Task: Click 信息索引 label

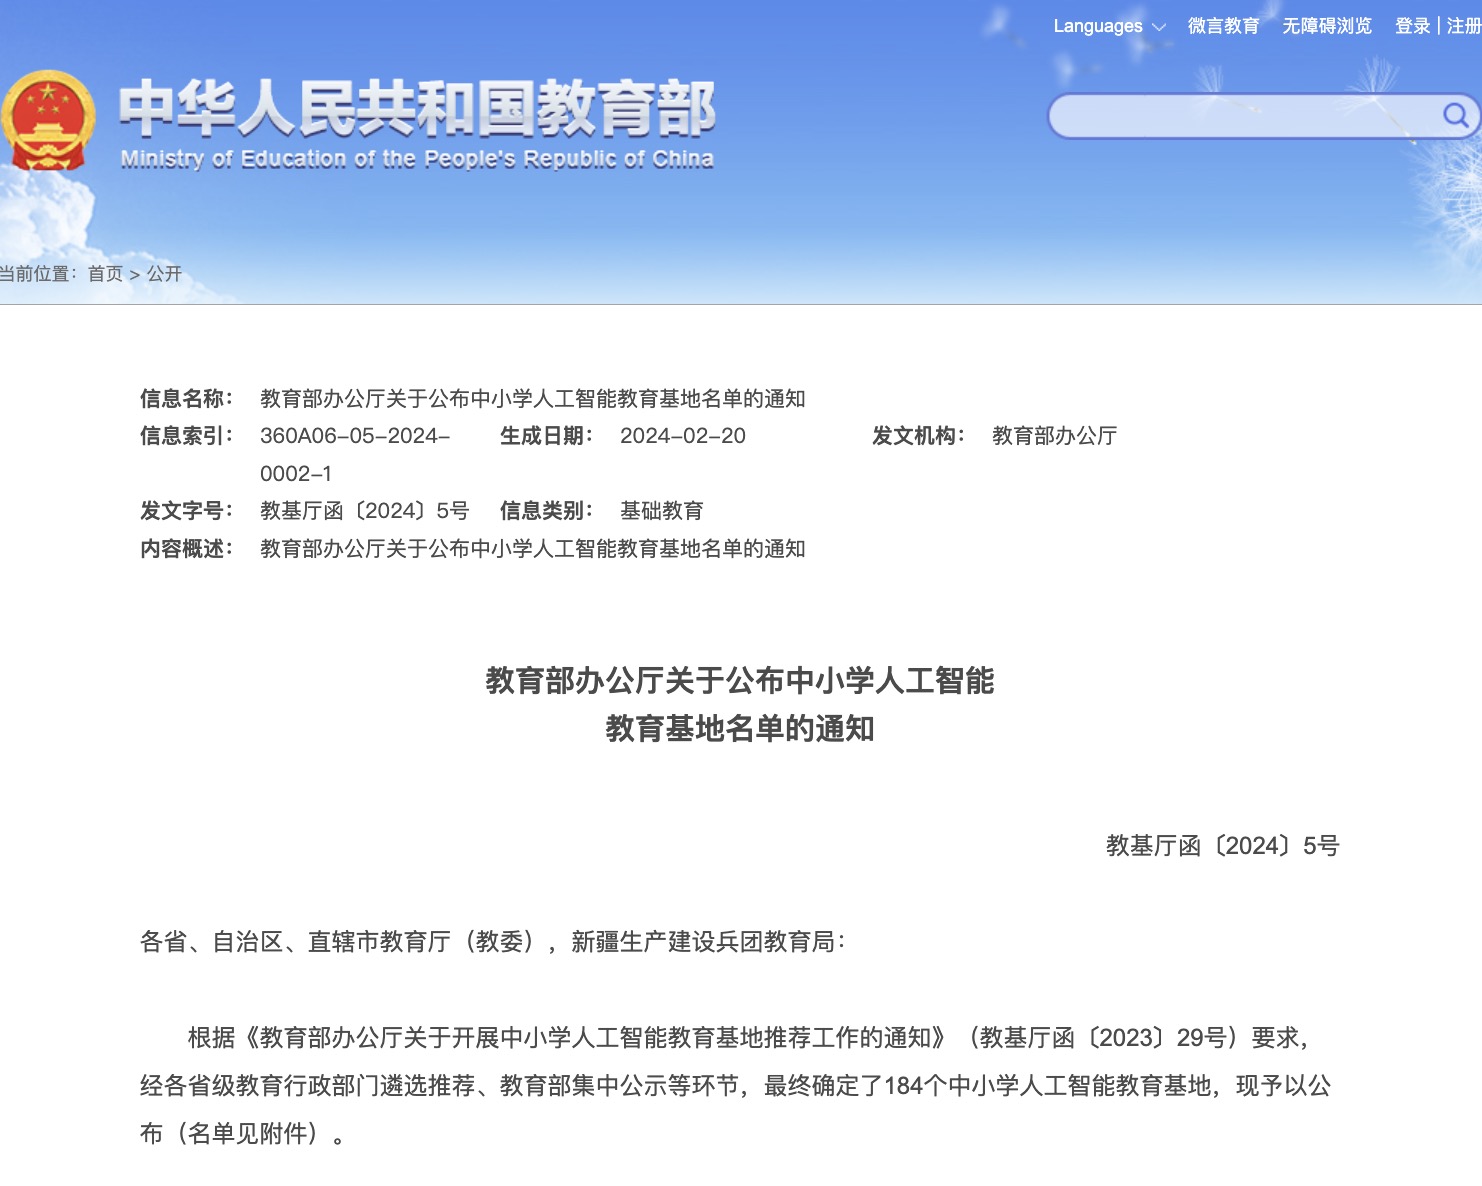Action: click(x=186, y=436)
